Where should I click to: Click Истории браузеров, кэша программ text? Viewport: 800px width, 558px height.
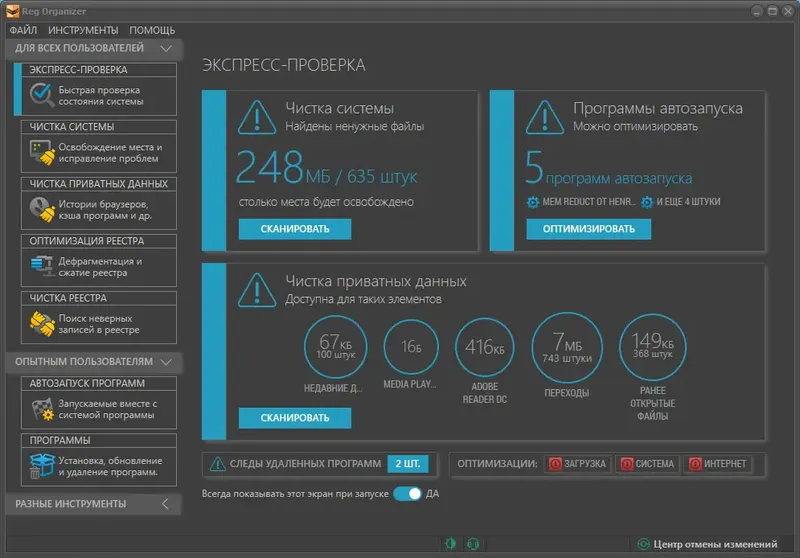(x=105, y=210)
